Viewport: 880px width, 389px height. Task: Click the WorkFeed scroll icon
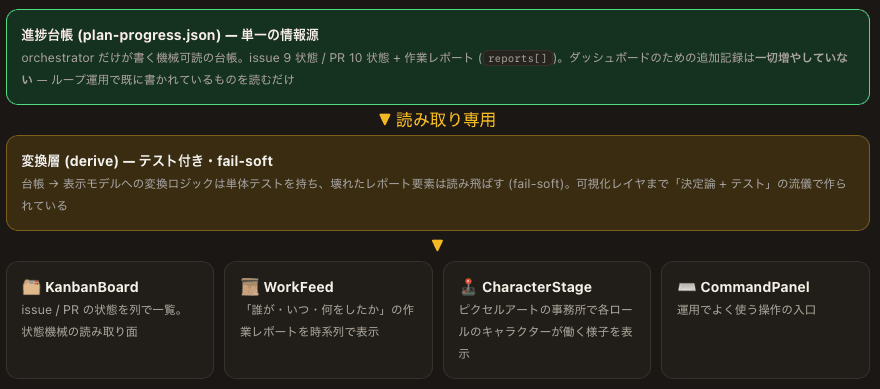click(x=250, y=287)
